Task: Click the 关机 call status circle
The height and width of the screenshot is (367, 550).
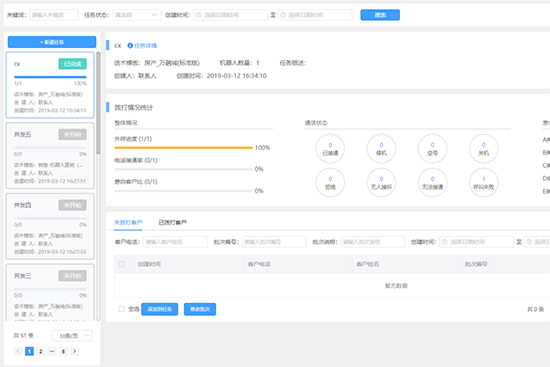Action: pyautogui.click(x=484, y=149)
